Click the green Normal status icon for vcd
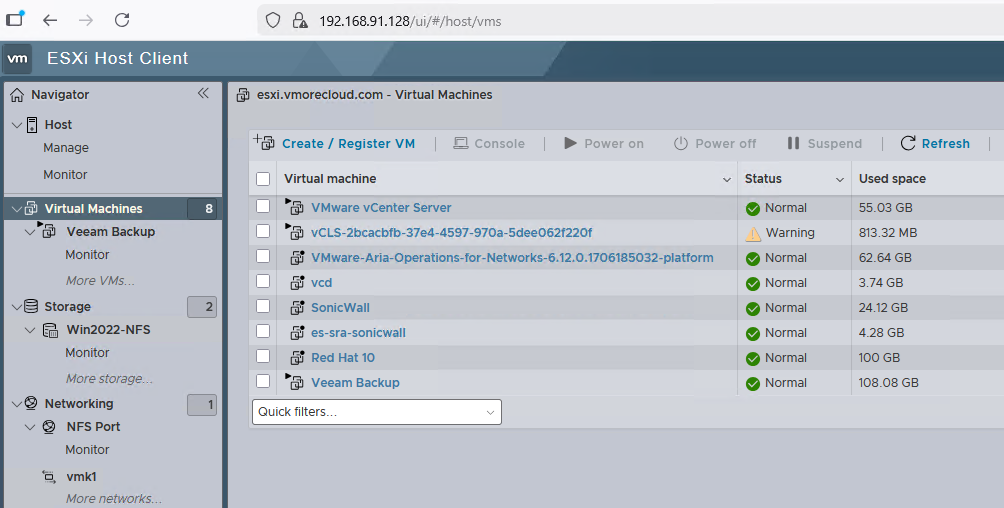The height and width of the screenshot is (508, 1004). (x=753, y=284)
